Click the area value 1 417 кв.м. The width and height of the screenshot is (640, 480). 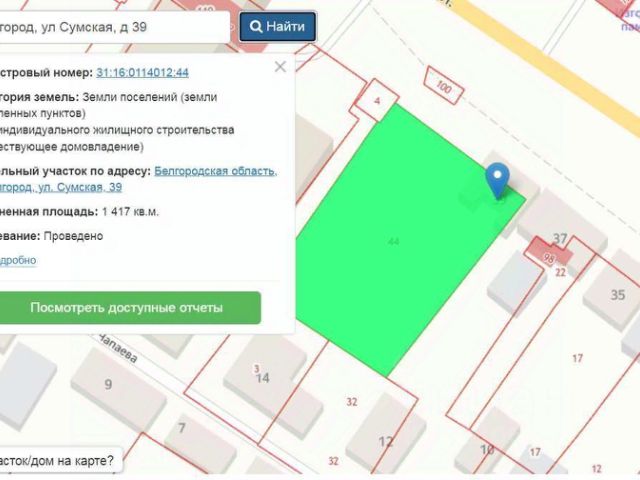point(130,212)
